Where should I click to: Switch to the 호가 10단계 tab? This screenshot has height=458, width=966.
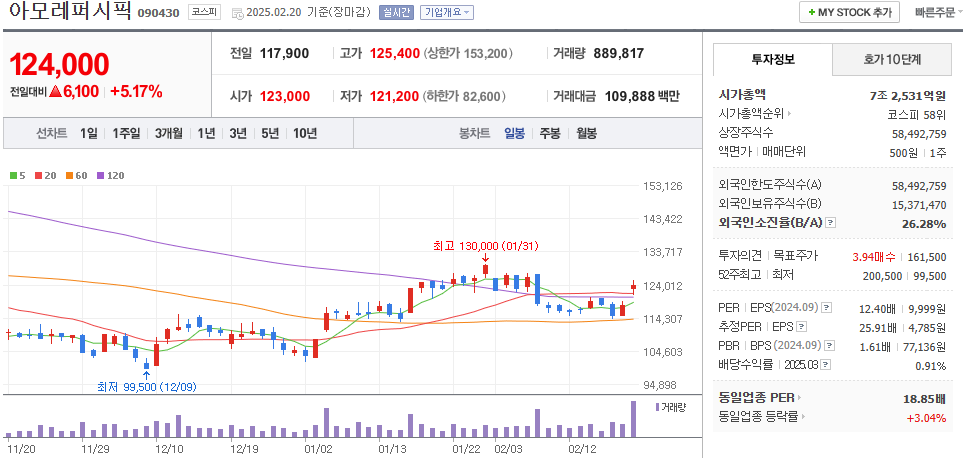coord(892,59)
